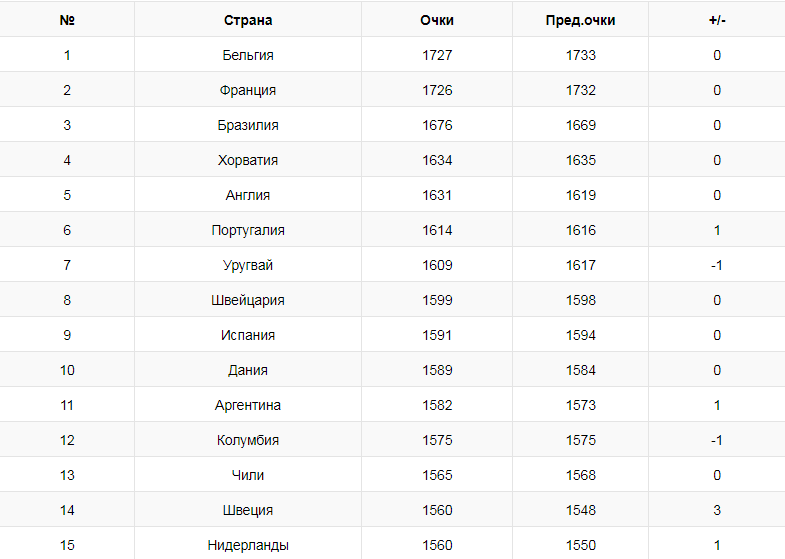Select the "+/-" column header
Viewport: 785px width, 559px height.
pos(717,20)
